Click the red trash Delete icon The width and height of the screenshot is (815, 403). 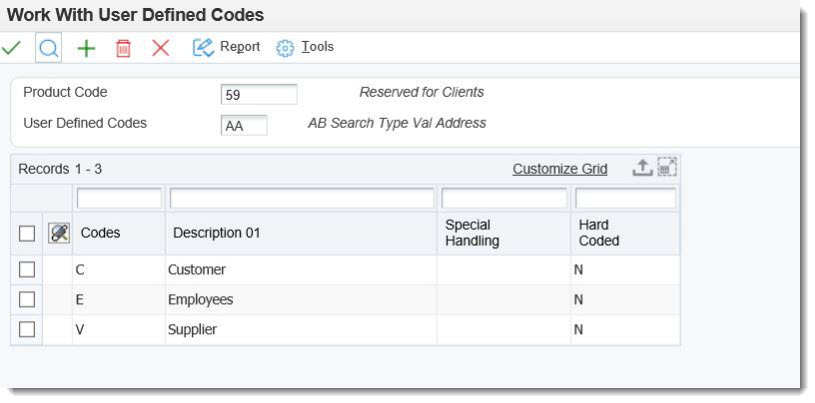pyautogui.click(x=123, y=48)
